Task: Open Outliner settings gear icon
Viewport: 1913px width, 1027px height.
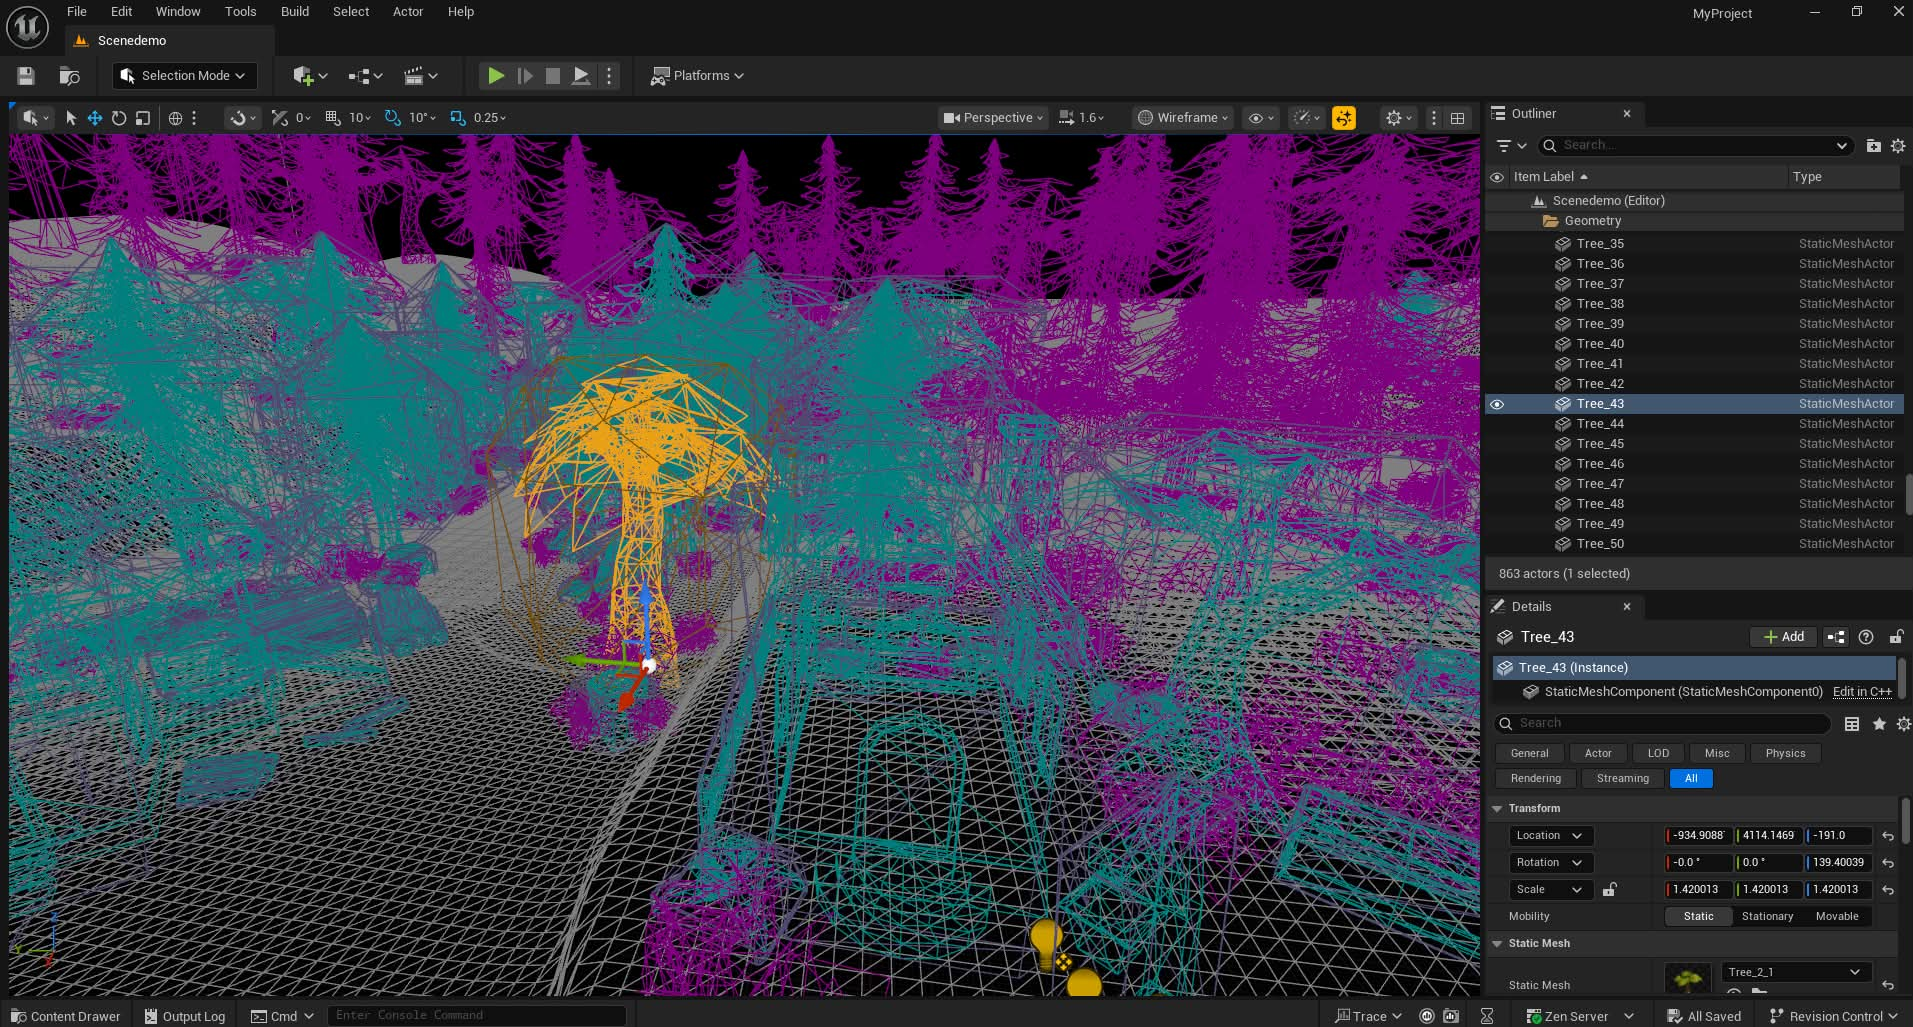Action: coord(1898,146)
